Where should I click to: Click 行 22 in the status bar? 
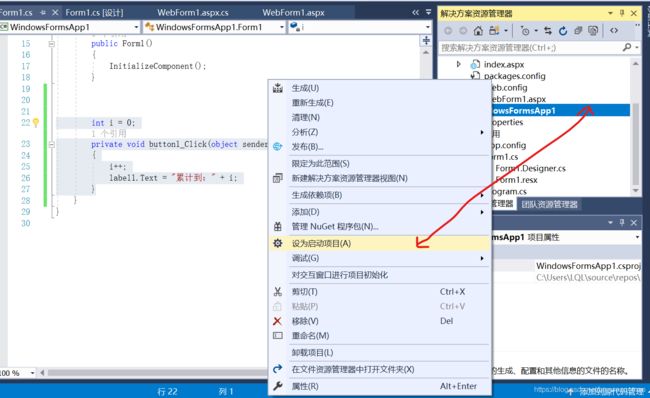tap(167, 391)
